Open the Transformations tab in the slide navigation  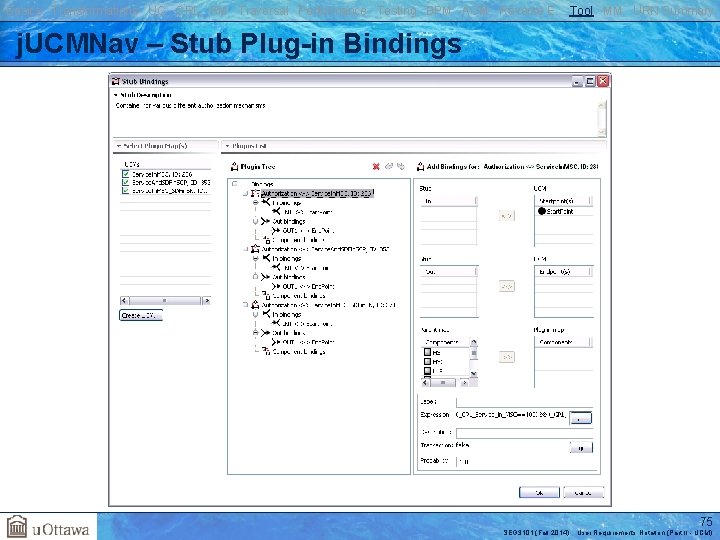(x=96, y=11)
